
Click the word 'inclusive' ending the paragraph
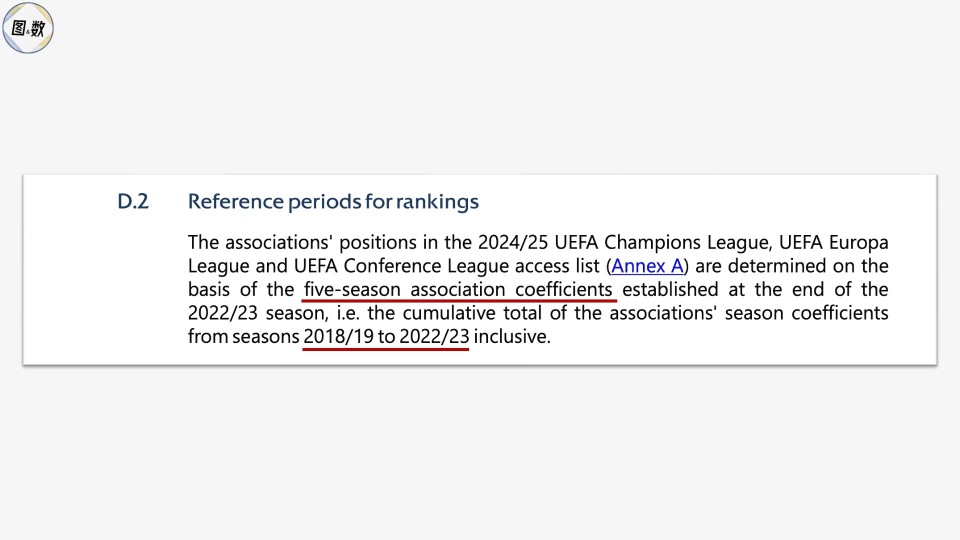pyautogui.click(x=510, y=337)
